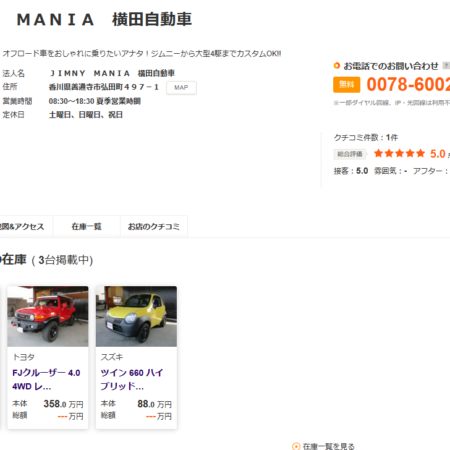
Task: Click the お電話でのお問い合わせ heading
Action: (x=391, y=66)
